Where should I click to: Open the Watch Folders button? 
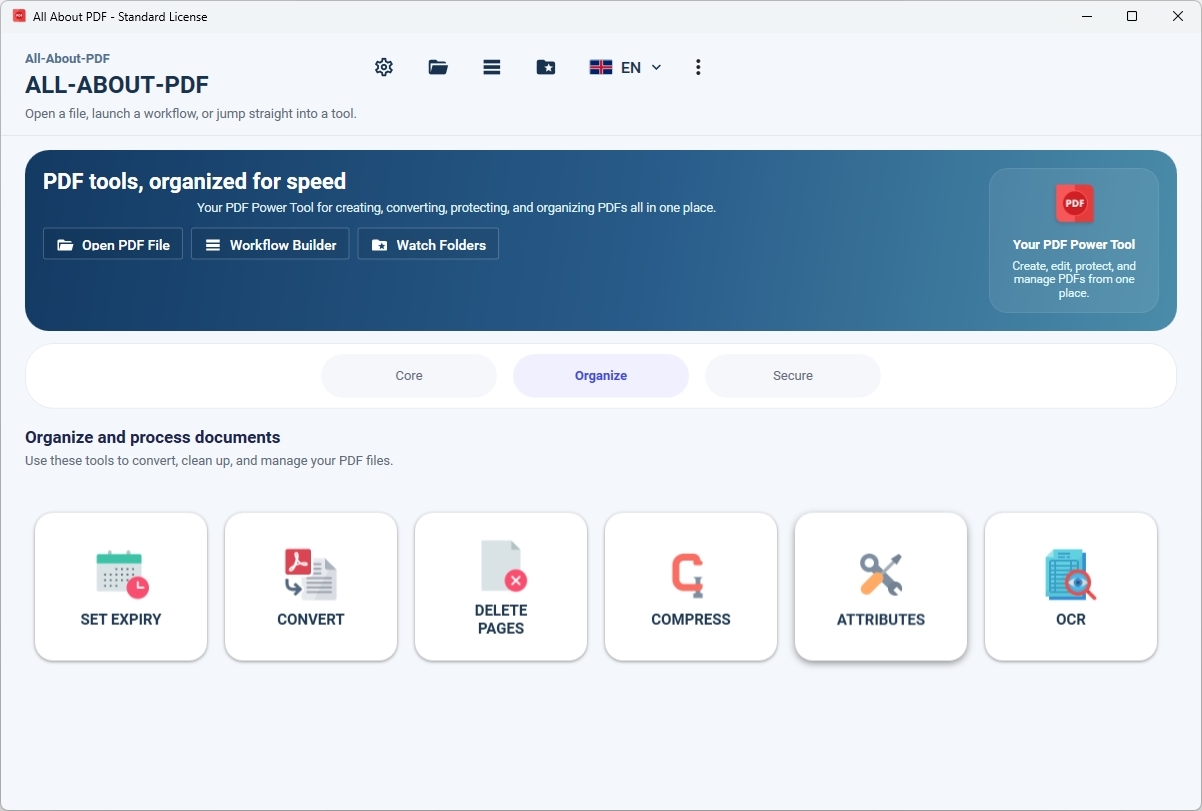pyautogui.click(x=428, y=244)
